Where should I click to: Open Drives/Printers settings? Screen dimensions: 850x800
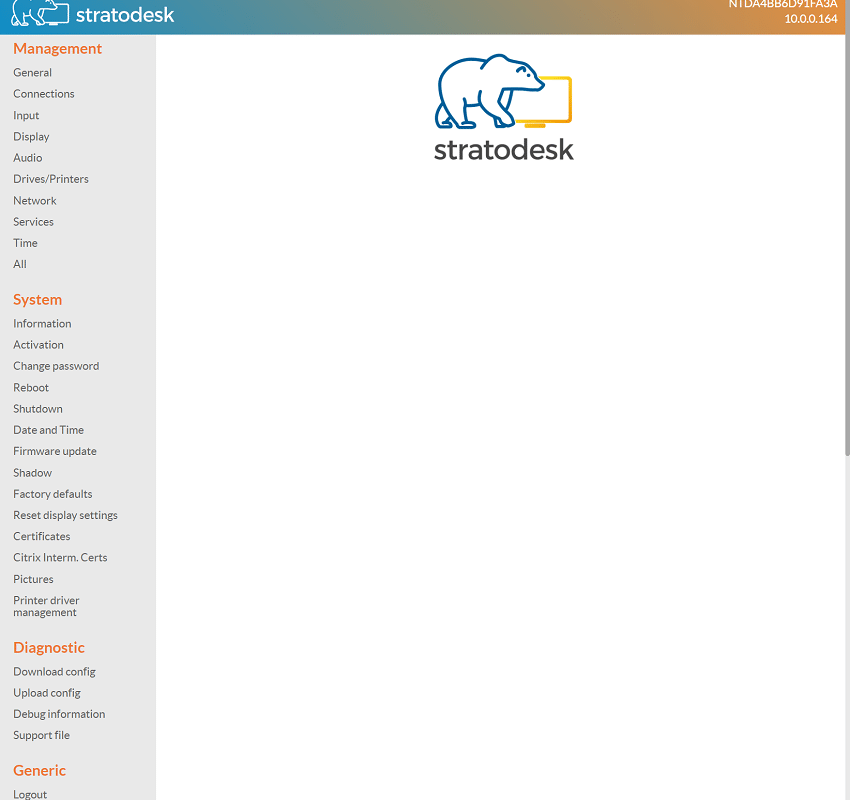tap(51, 179)
